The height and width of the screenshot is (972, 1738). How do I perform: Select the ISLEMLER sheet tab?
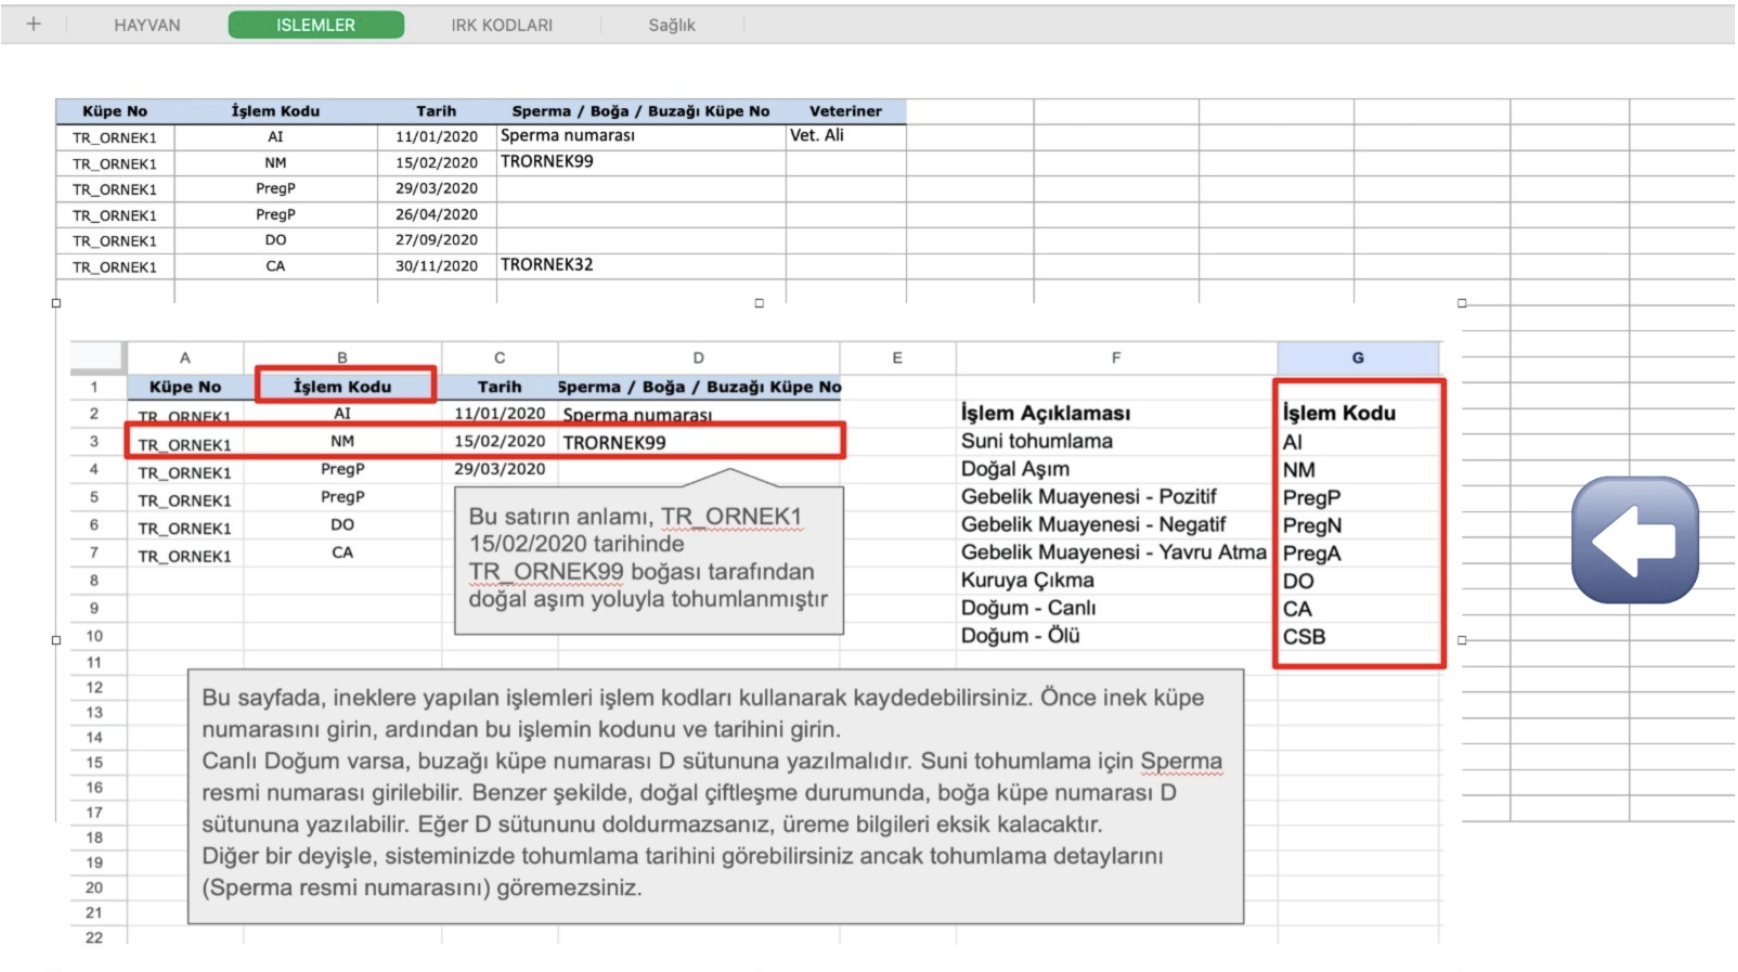tap(316, 25)
